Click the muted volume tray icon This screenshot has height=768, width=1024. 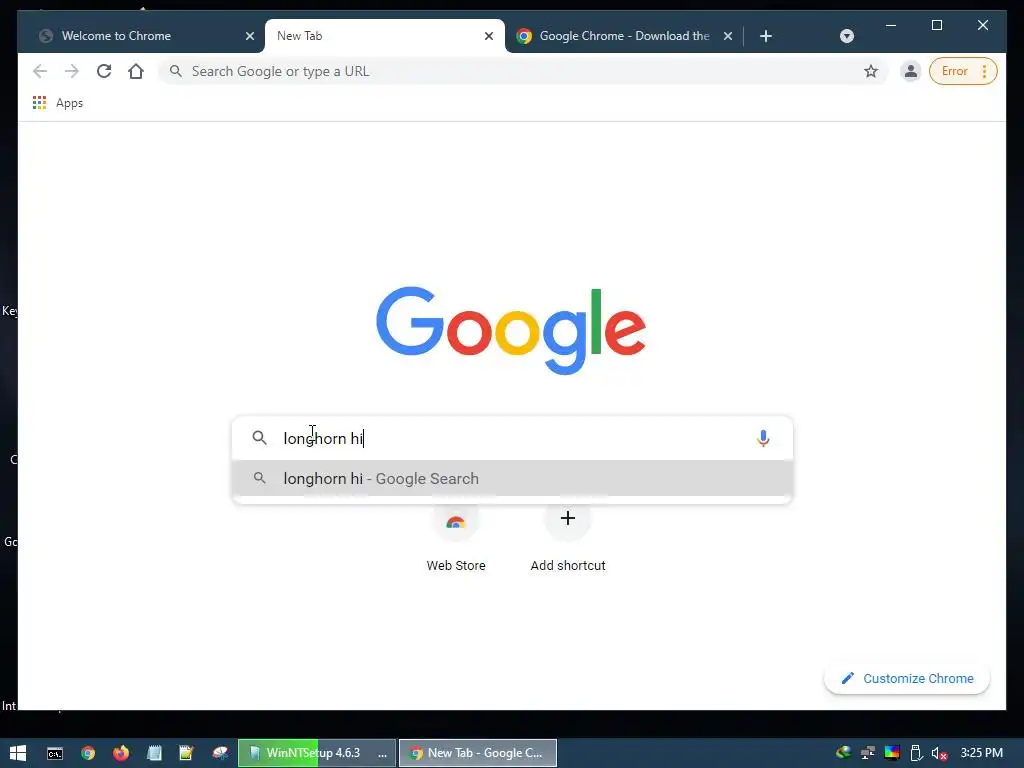click(x=939, y=753)
